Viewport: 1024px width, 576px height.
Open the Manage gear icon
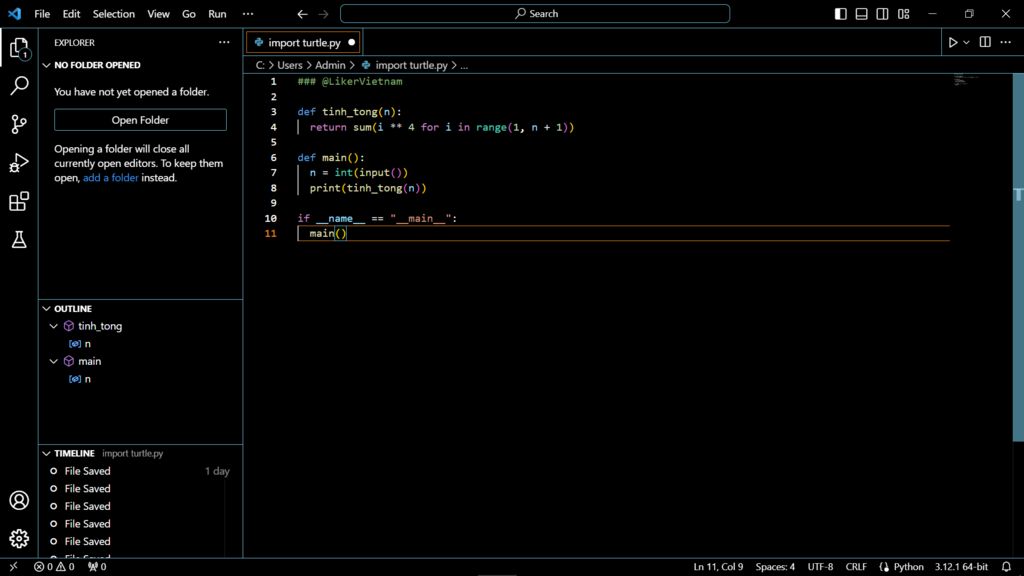pyautogui.click(x=19, y=539)
